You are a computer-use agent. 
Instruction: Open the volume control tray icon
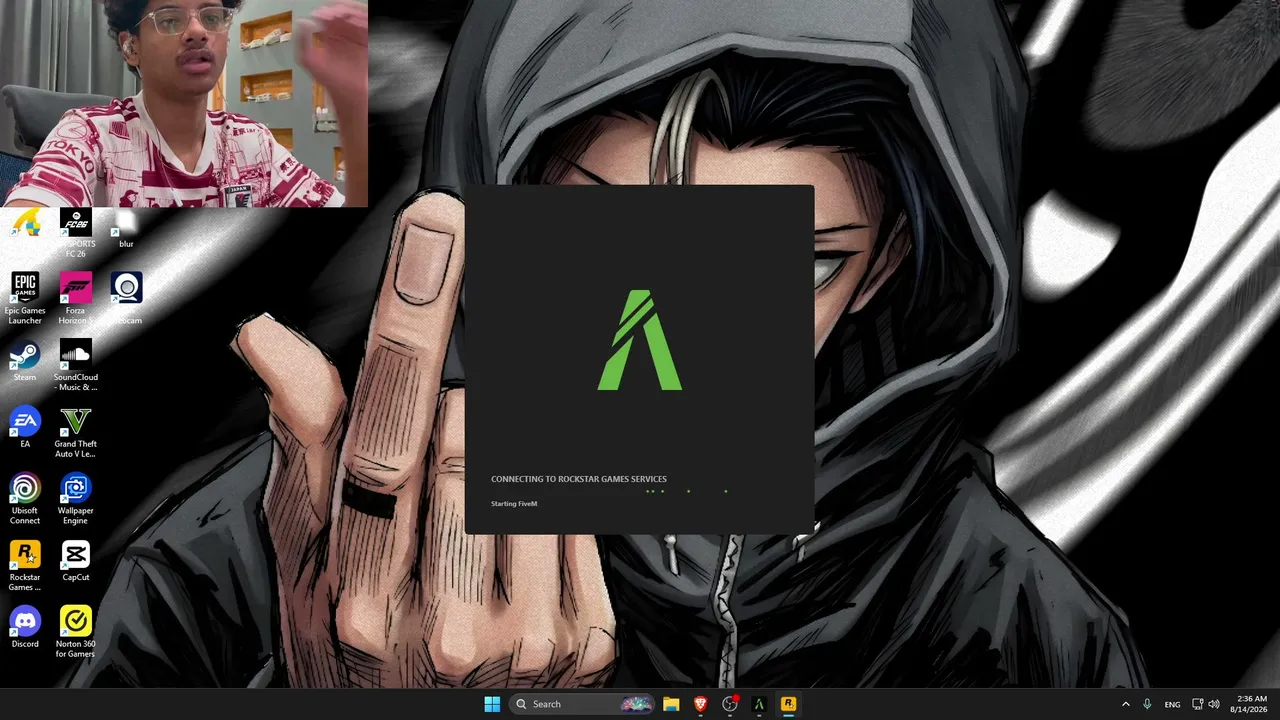(1214, 704)
